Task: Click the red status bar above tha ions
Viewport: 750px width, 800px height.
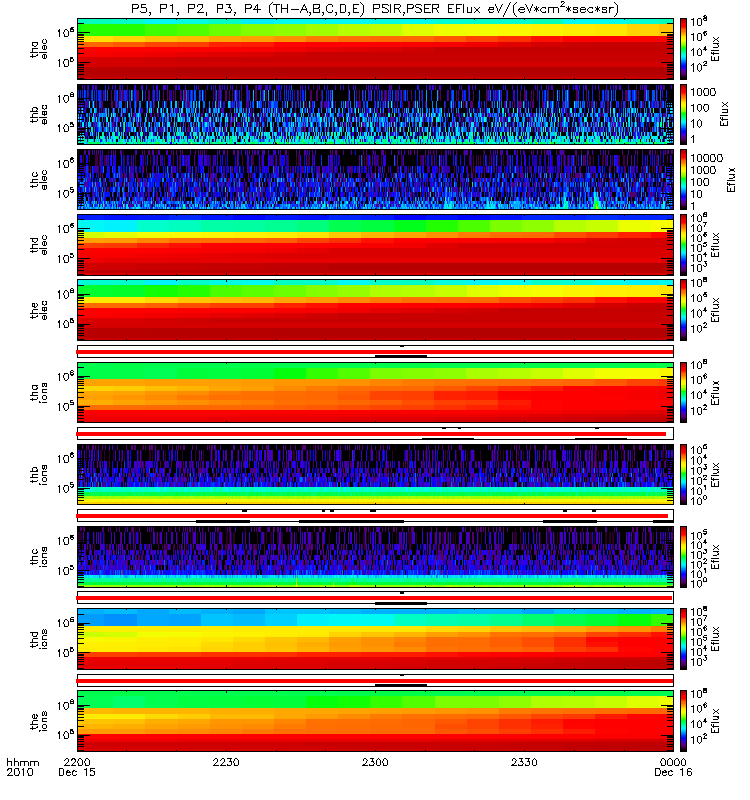Action: [x=376, y=352]
